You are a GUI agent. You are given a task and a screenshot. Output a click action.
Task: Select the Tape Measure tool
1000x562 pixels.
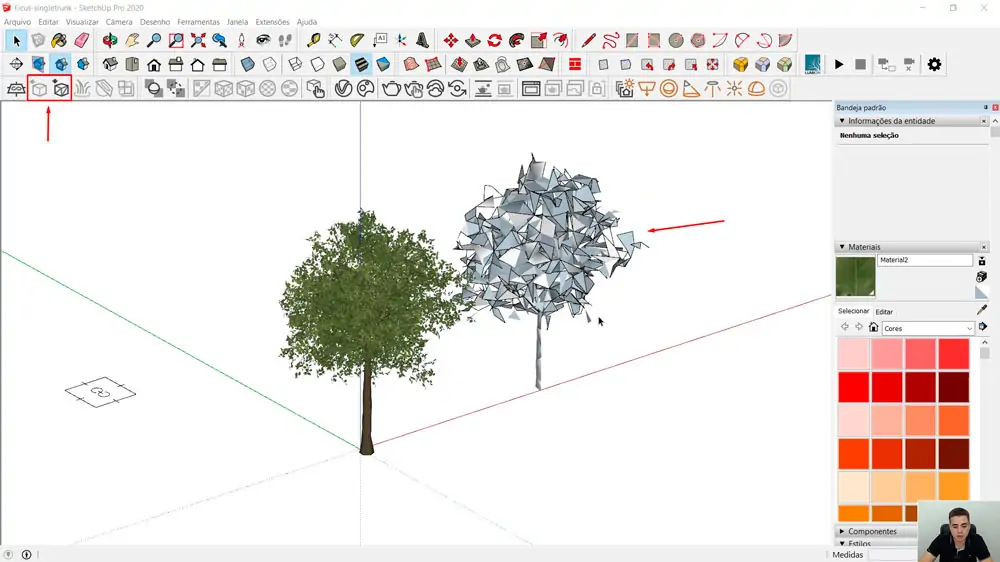[313, 40]
